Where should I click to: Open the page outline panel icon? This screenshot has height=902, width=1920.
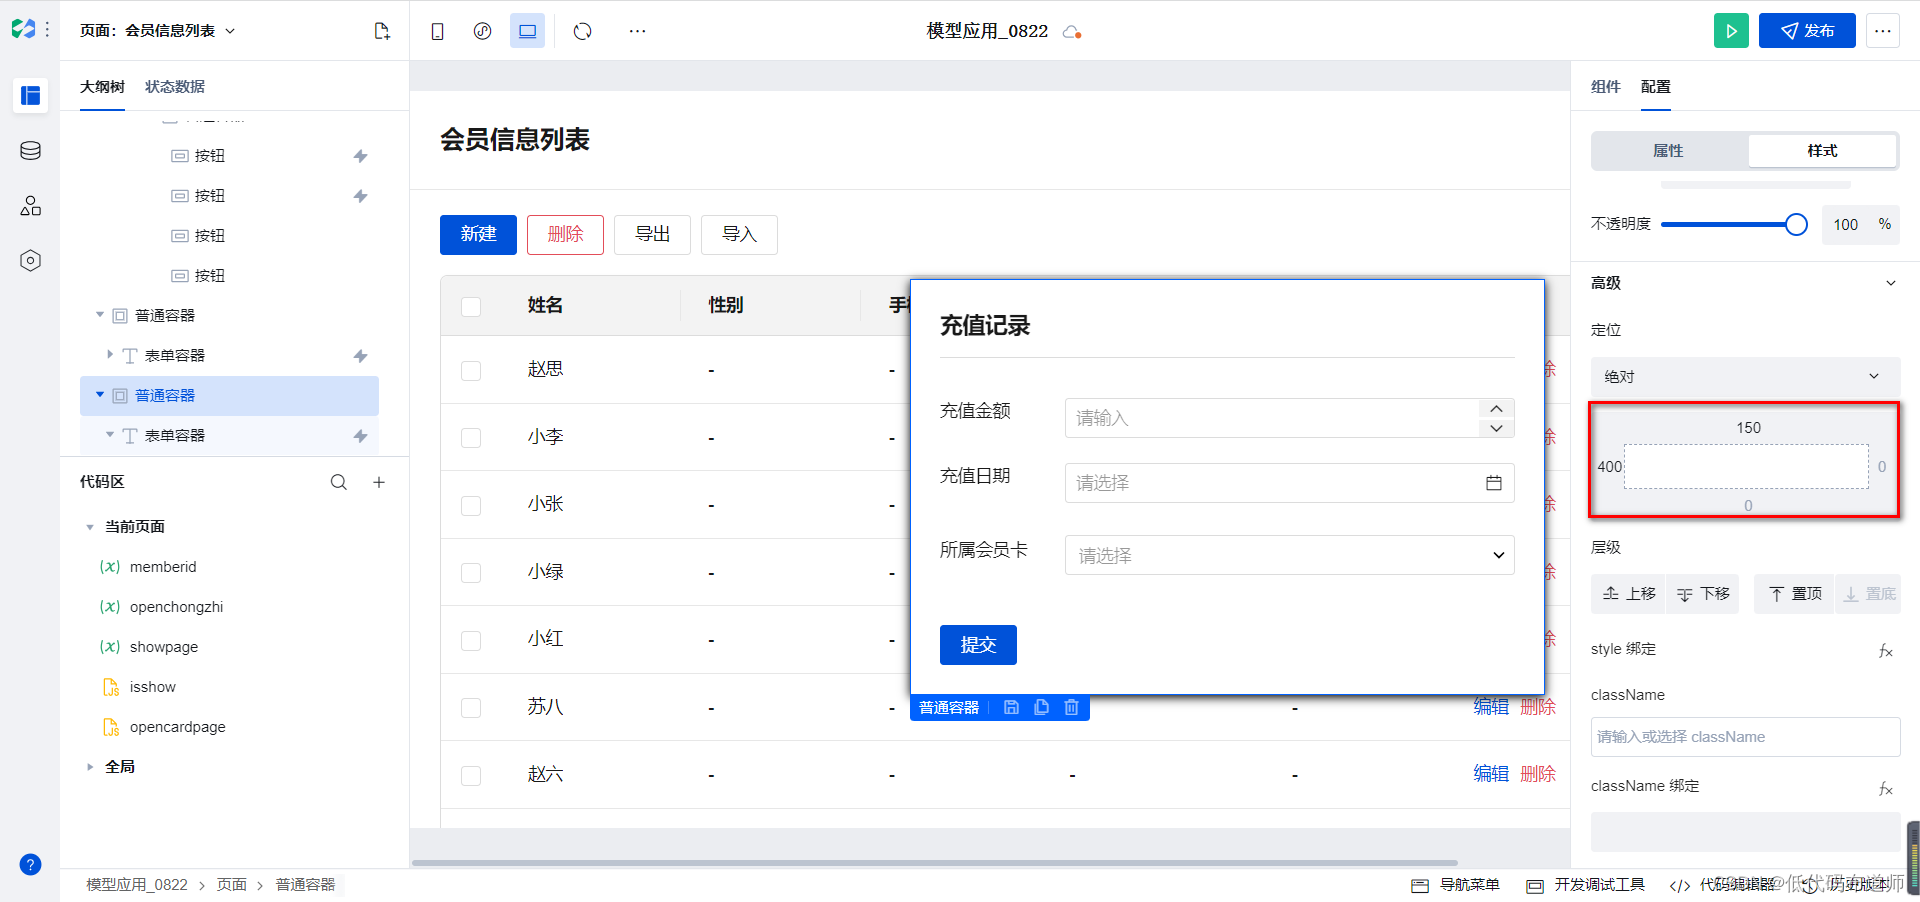click(30, 96)
